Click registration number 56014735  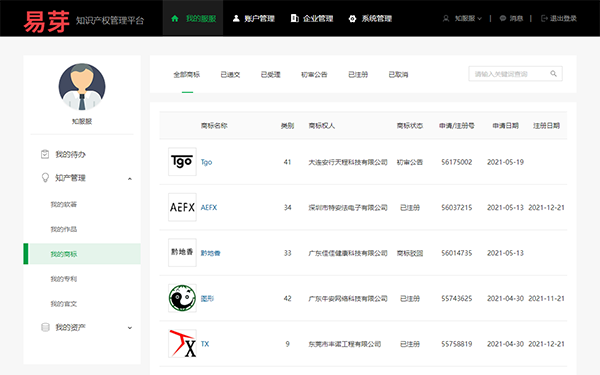click(x=457, y=253)
